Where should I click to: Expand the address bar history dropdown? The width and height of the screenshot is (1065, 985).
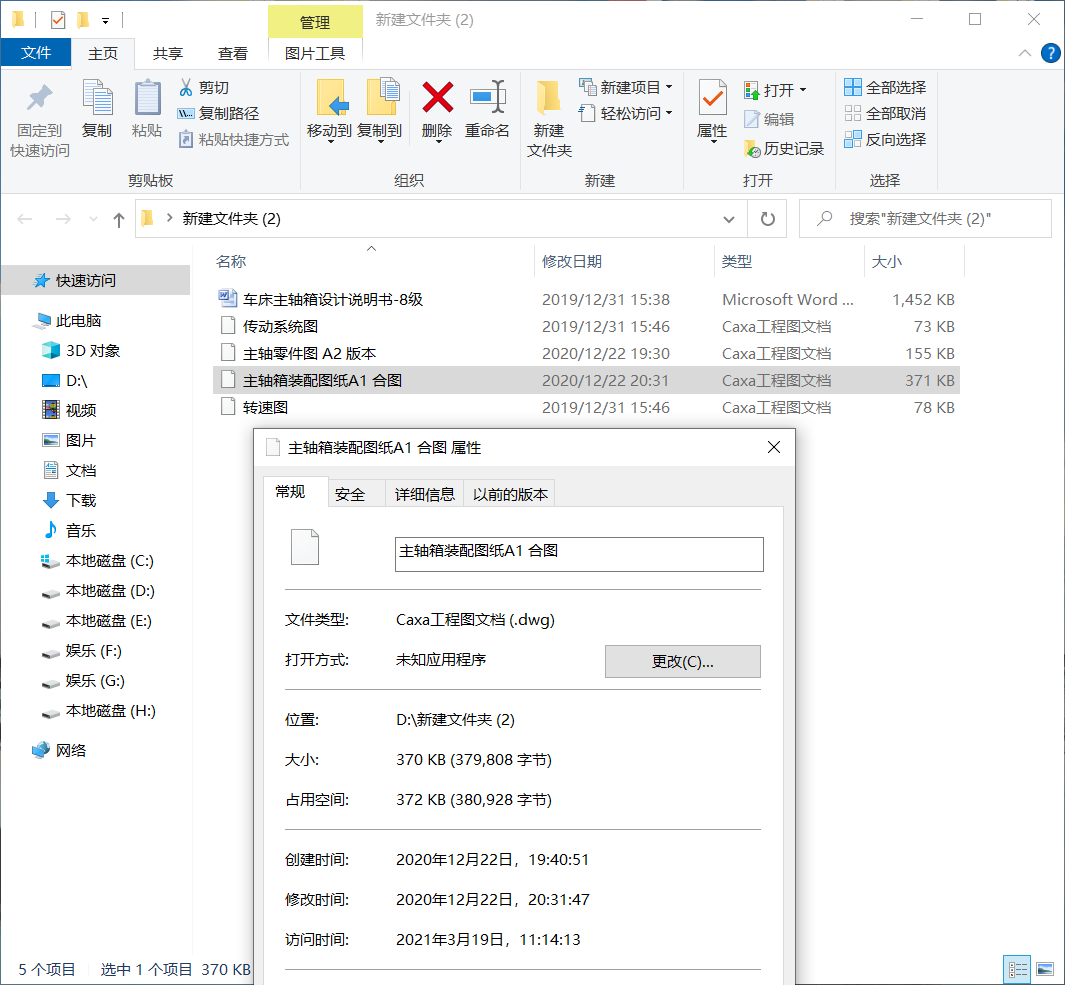(729, 219)
